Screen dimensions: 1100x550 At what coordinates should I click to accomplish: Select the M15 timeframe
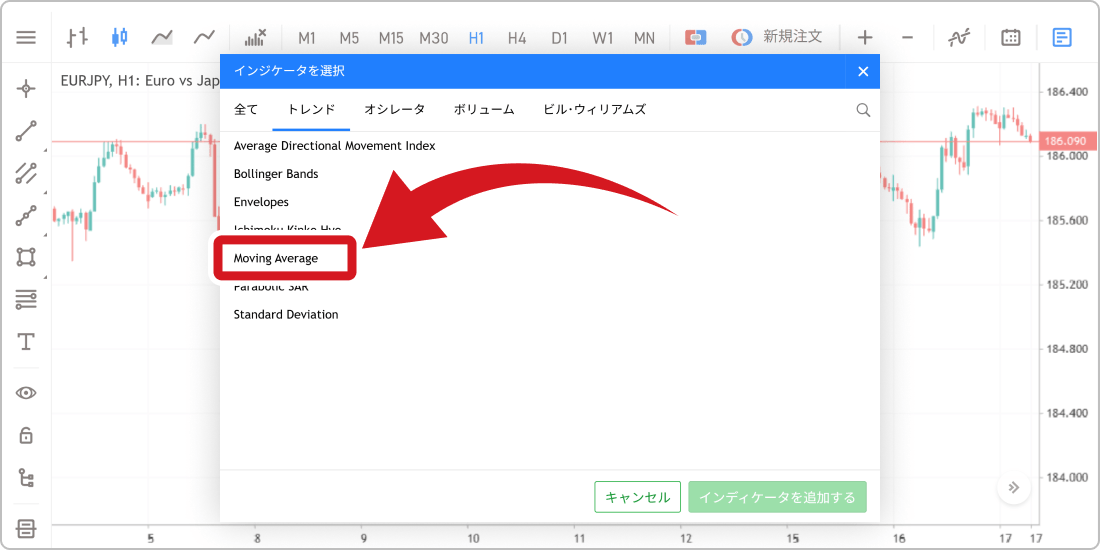391,38
